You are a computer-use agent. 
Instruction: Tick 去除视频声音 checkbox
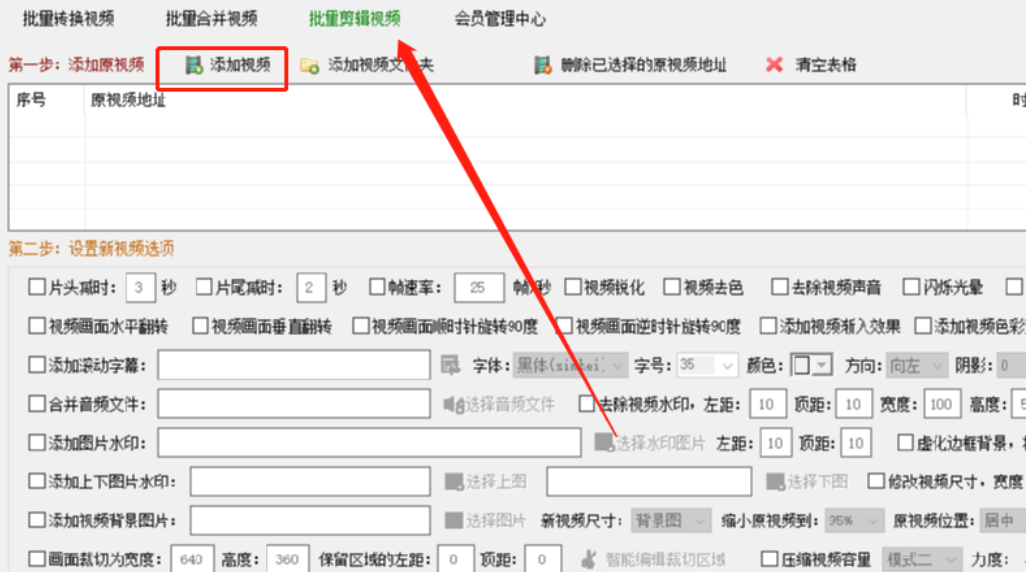pos(779,287)
